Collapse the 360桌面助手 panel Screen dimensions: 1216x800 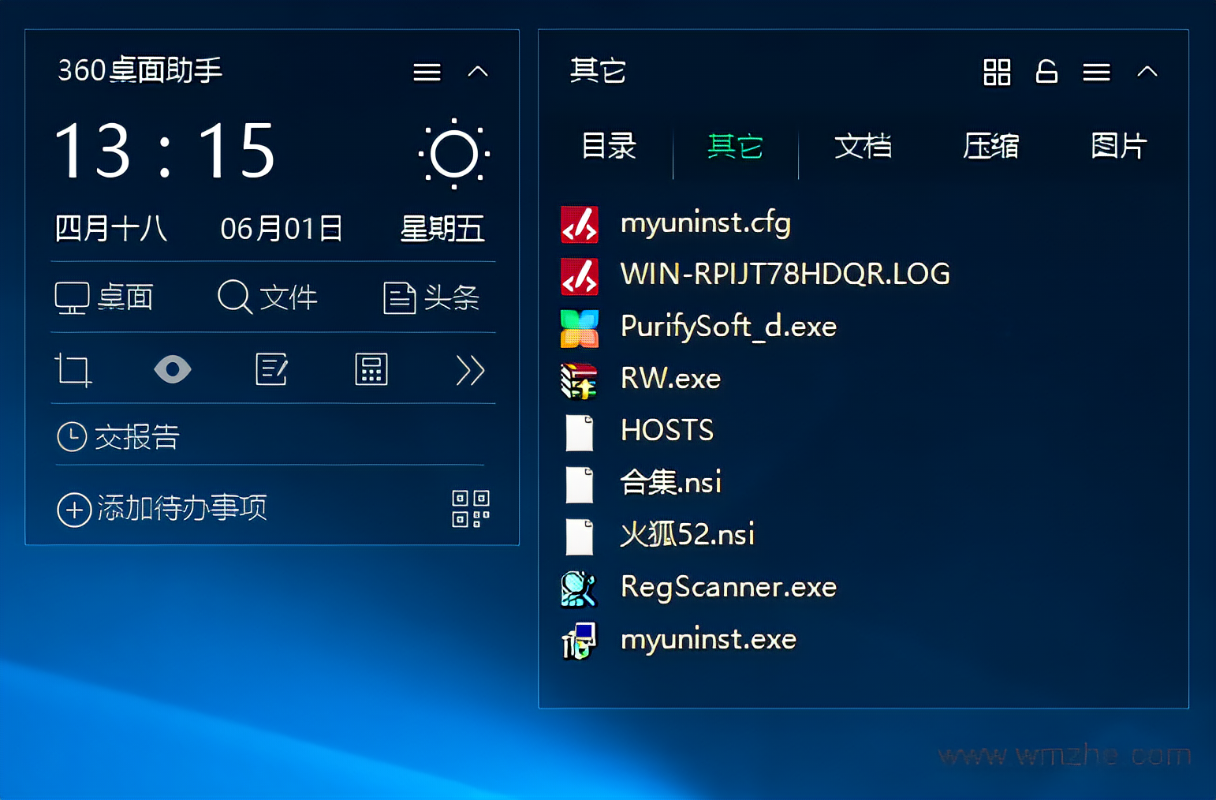[x=478, y=72]
